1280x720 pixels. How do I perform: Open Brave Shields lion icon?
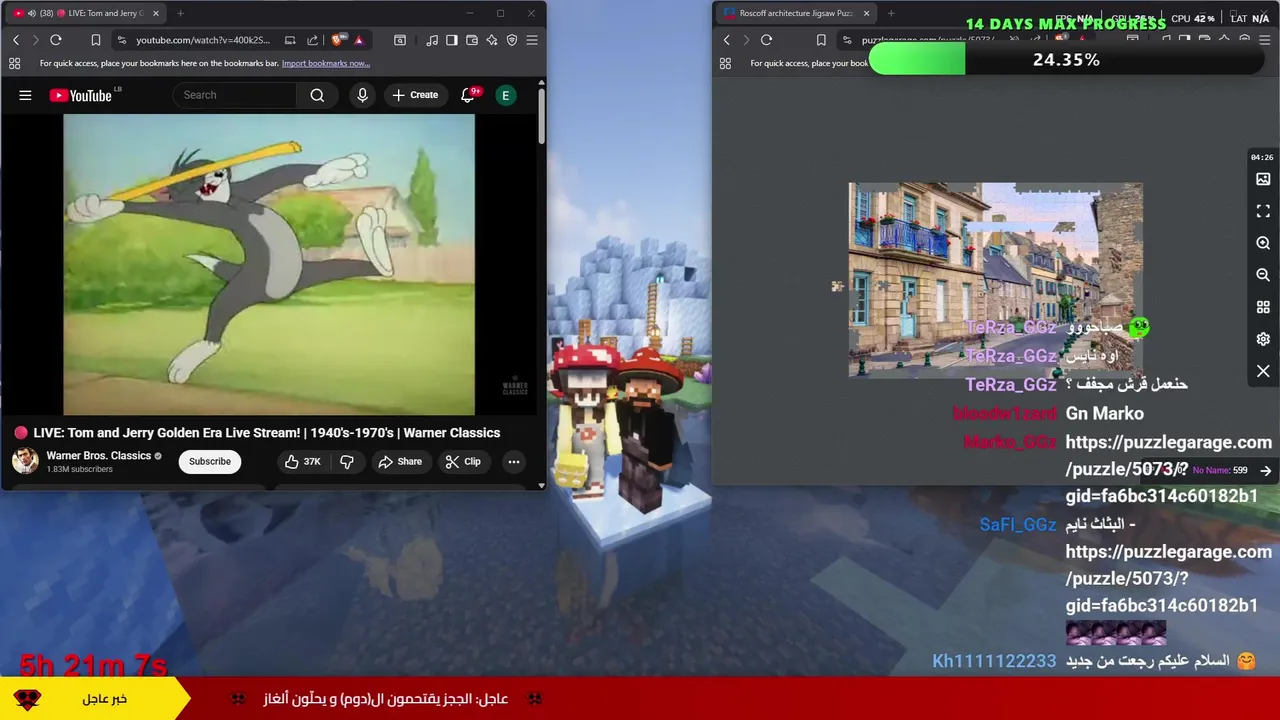point(338,40)
